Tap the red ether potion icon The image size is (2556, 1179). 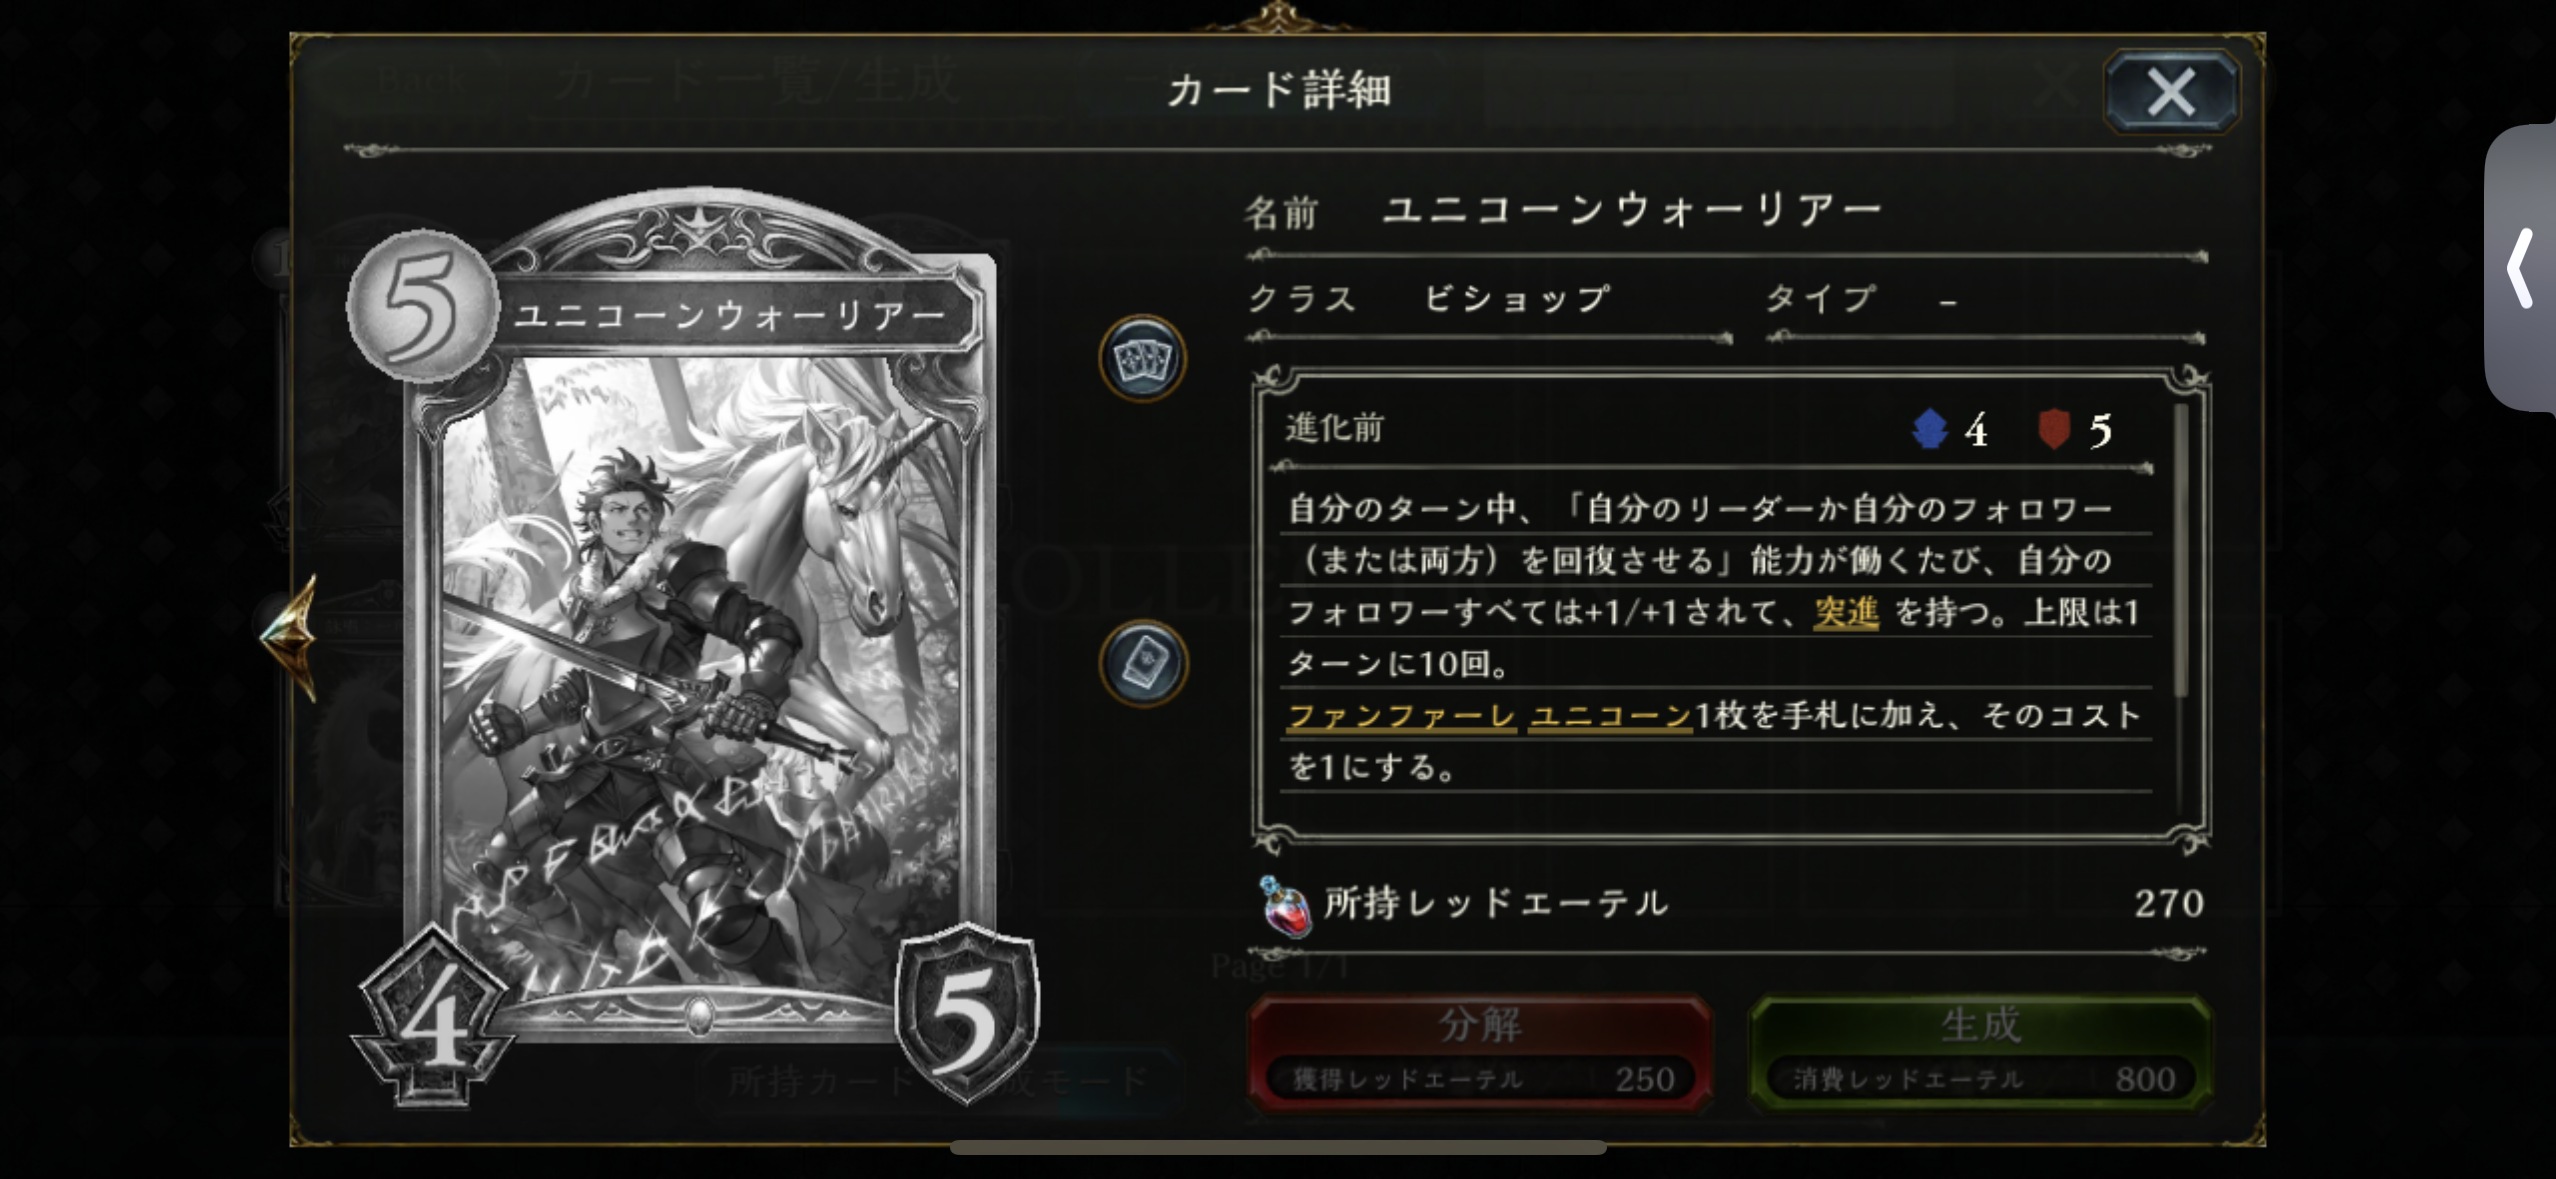pos(1285,906)
